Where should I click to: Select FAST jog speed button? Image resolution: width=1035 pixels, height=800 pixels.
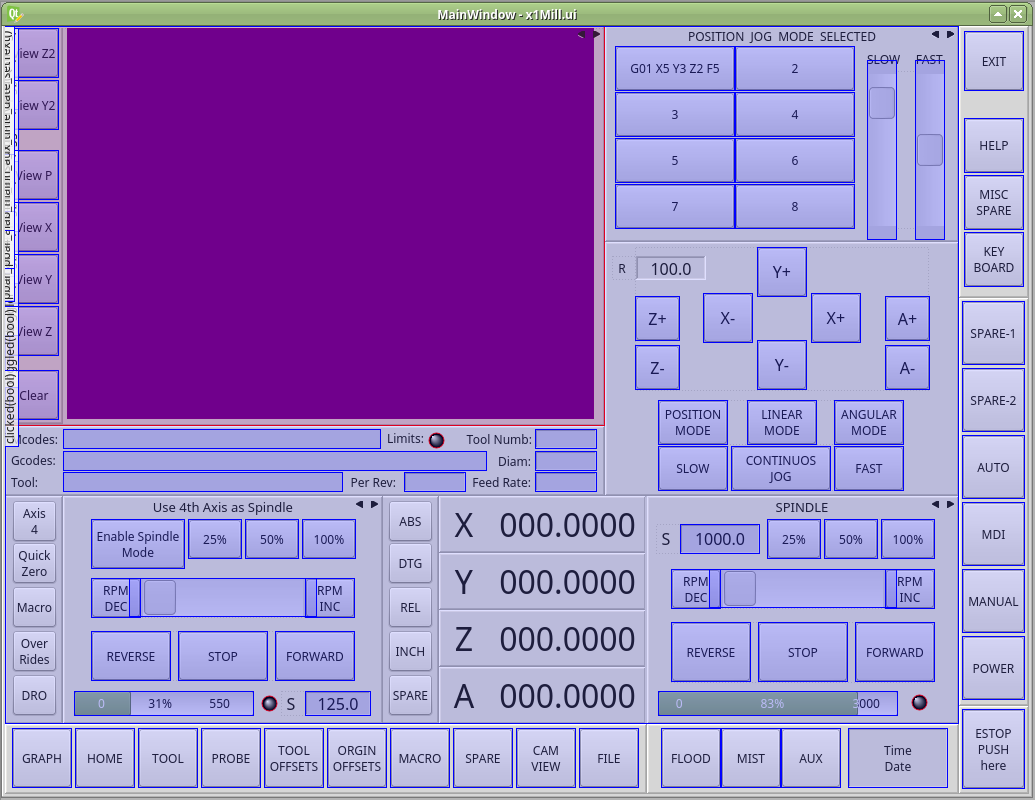[869, 468]
